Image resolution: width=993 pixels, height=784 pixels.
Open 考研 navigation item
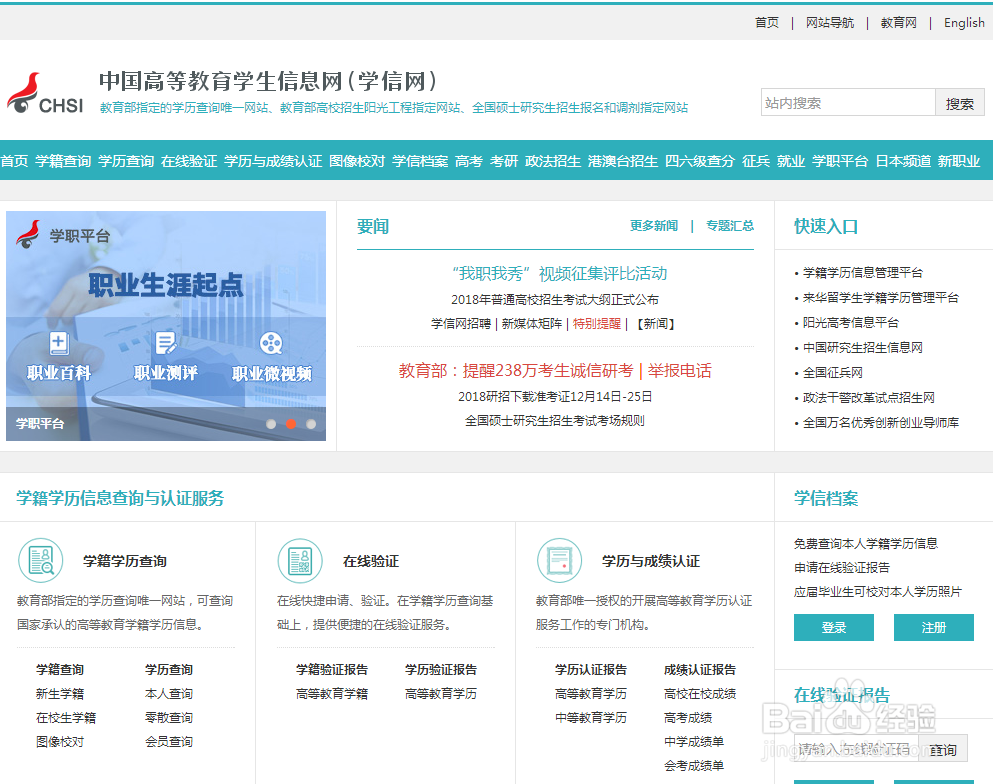504,161
